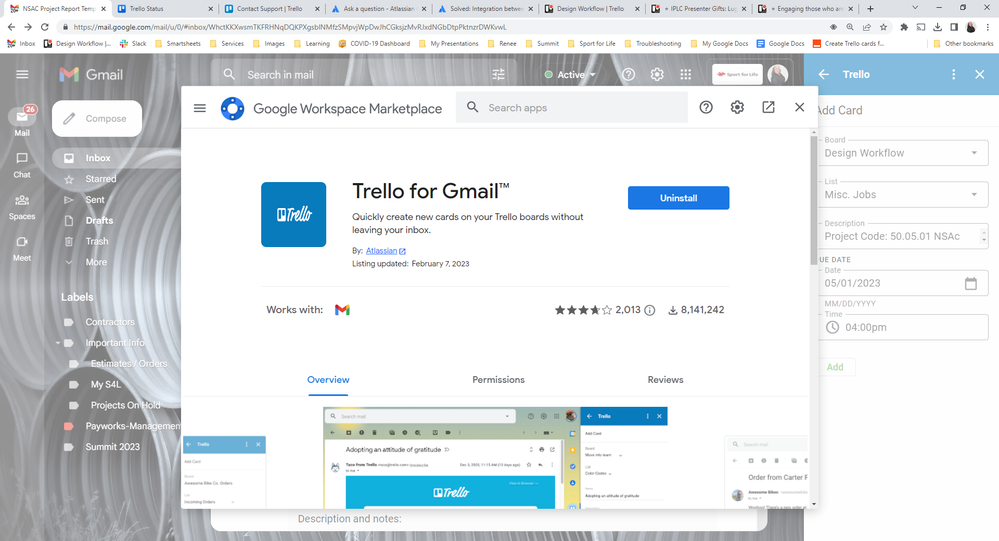Click the Search apps field

[571, 108]
